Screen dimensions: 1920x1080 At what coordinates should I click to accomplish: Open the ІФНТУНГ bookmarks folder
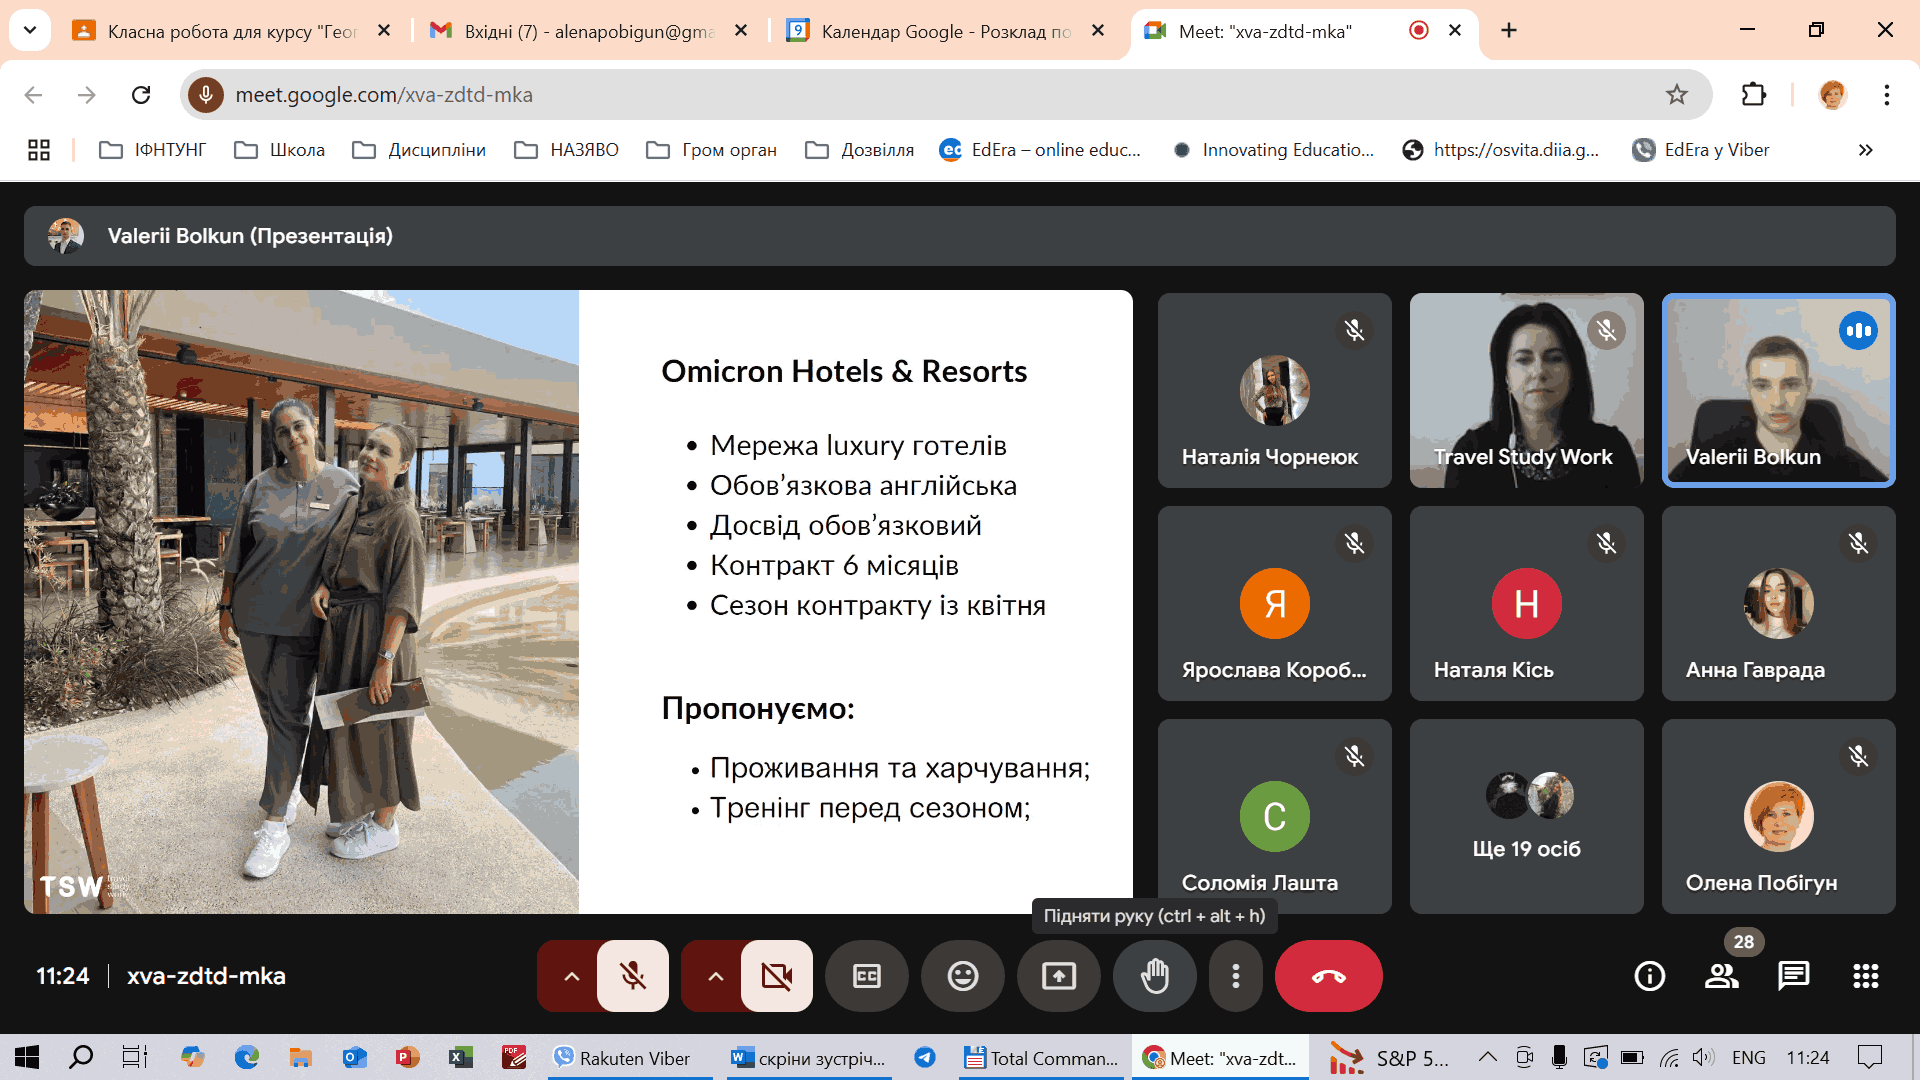coord(153,150)
